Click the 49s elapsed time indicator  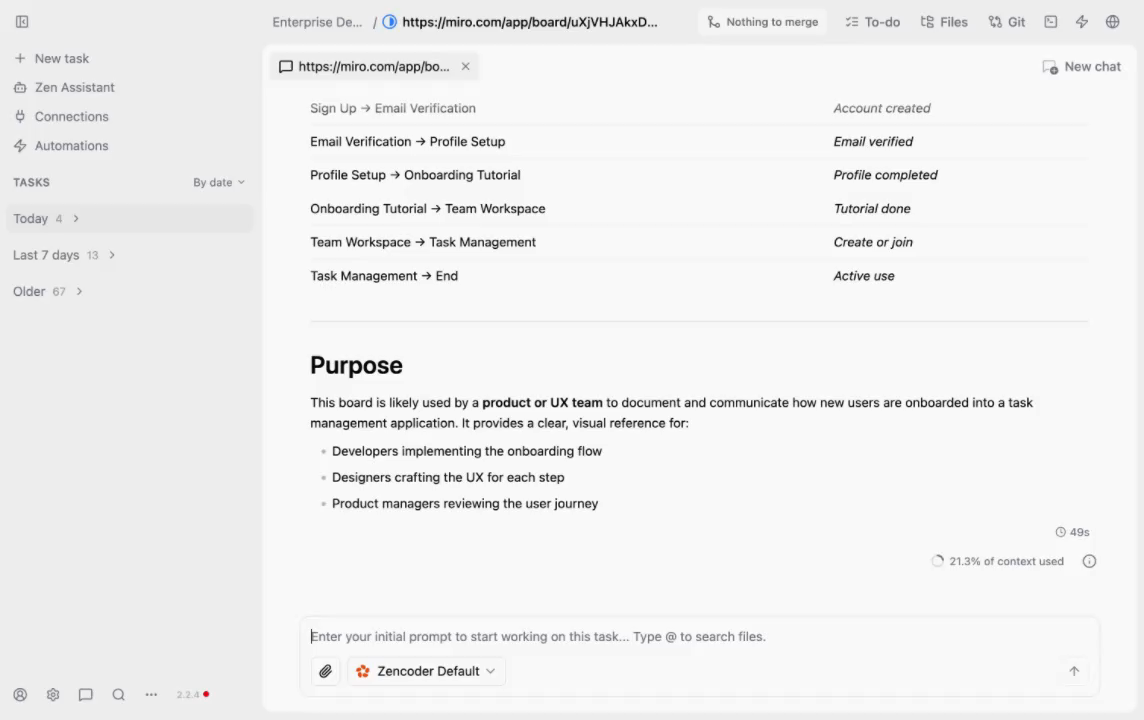click(1072, 532)
